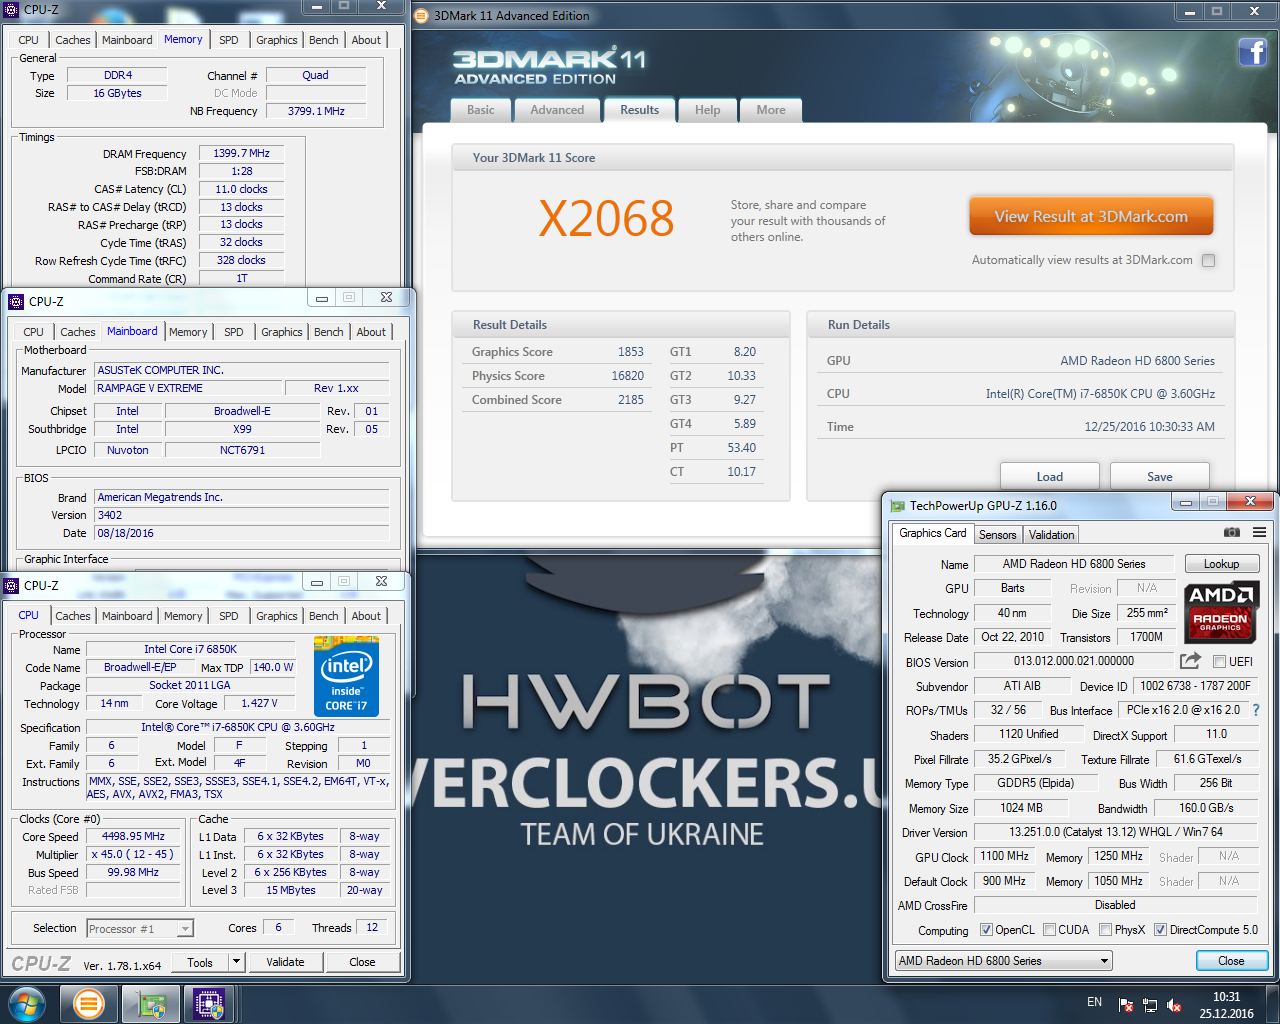Click the AMD Radeon Graphics logo
Image resolution: width=1280 pixels, height=1024 pixels.
click(x=1220, y=612)
